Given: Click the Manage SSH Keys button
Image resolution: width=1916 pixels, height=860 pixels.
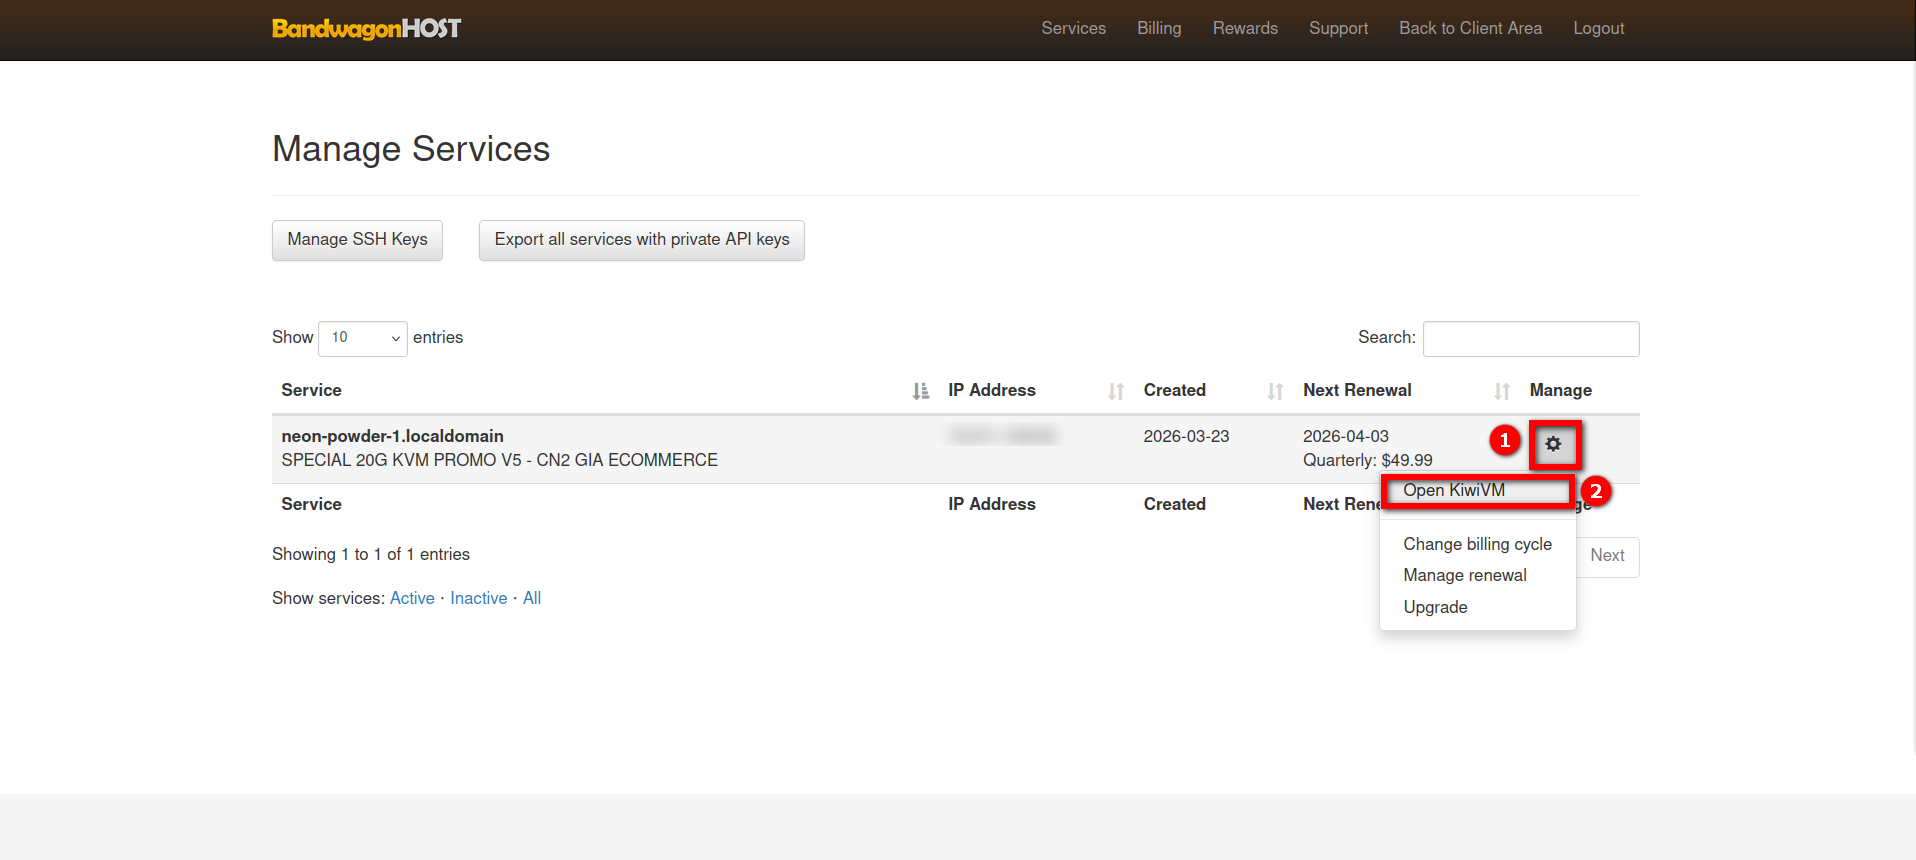Looking at the screenshot, I should click(x=357, y=240).
